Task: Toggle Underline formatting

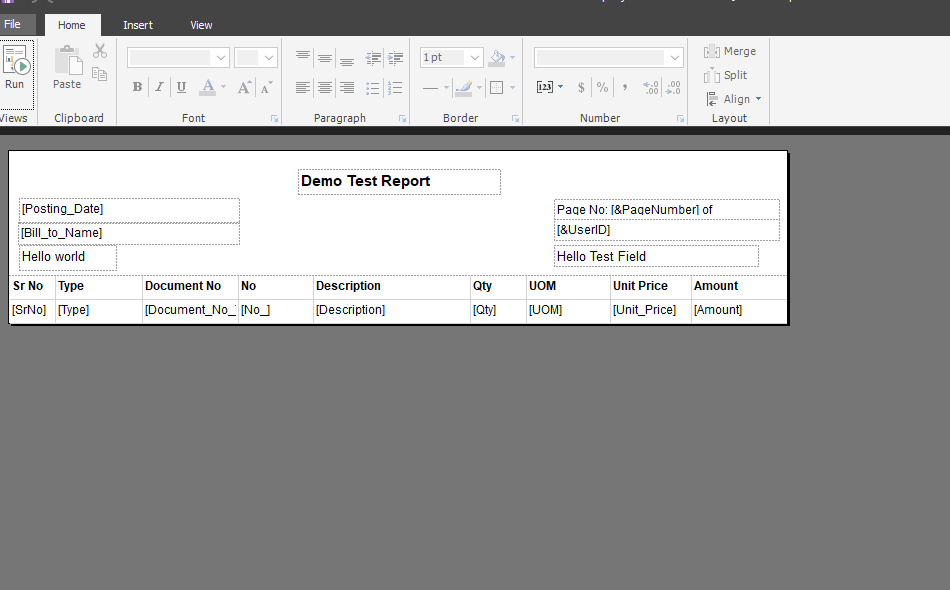Action: (x=181, y=87)
